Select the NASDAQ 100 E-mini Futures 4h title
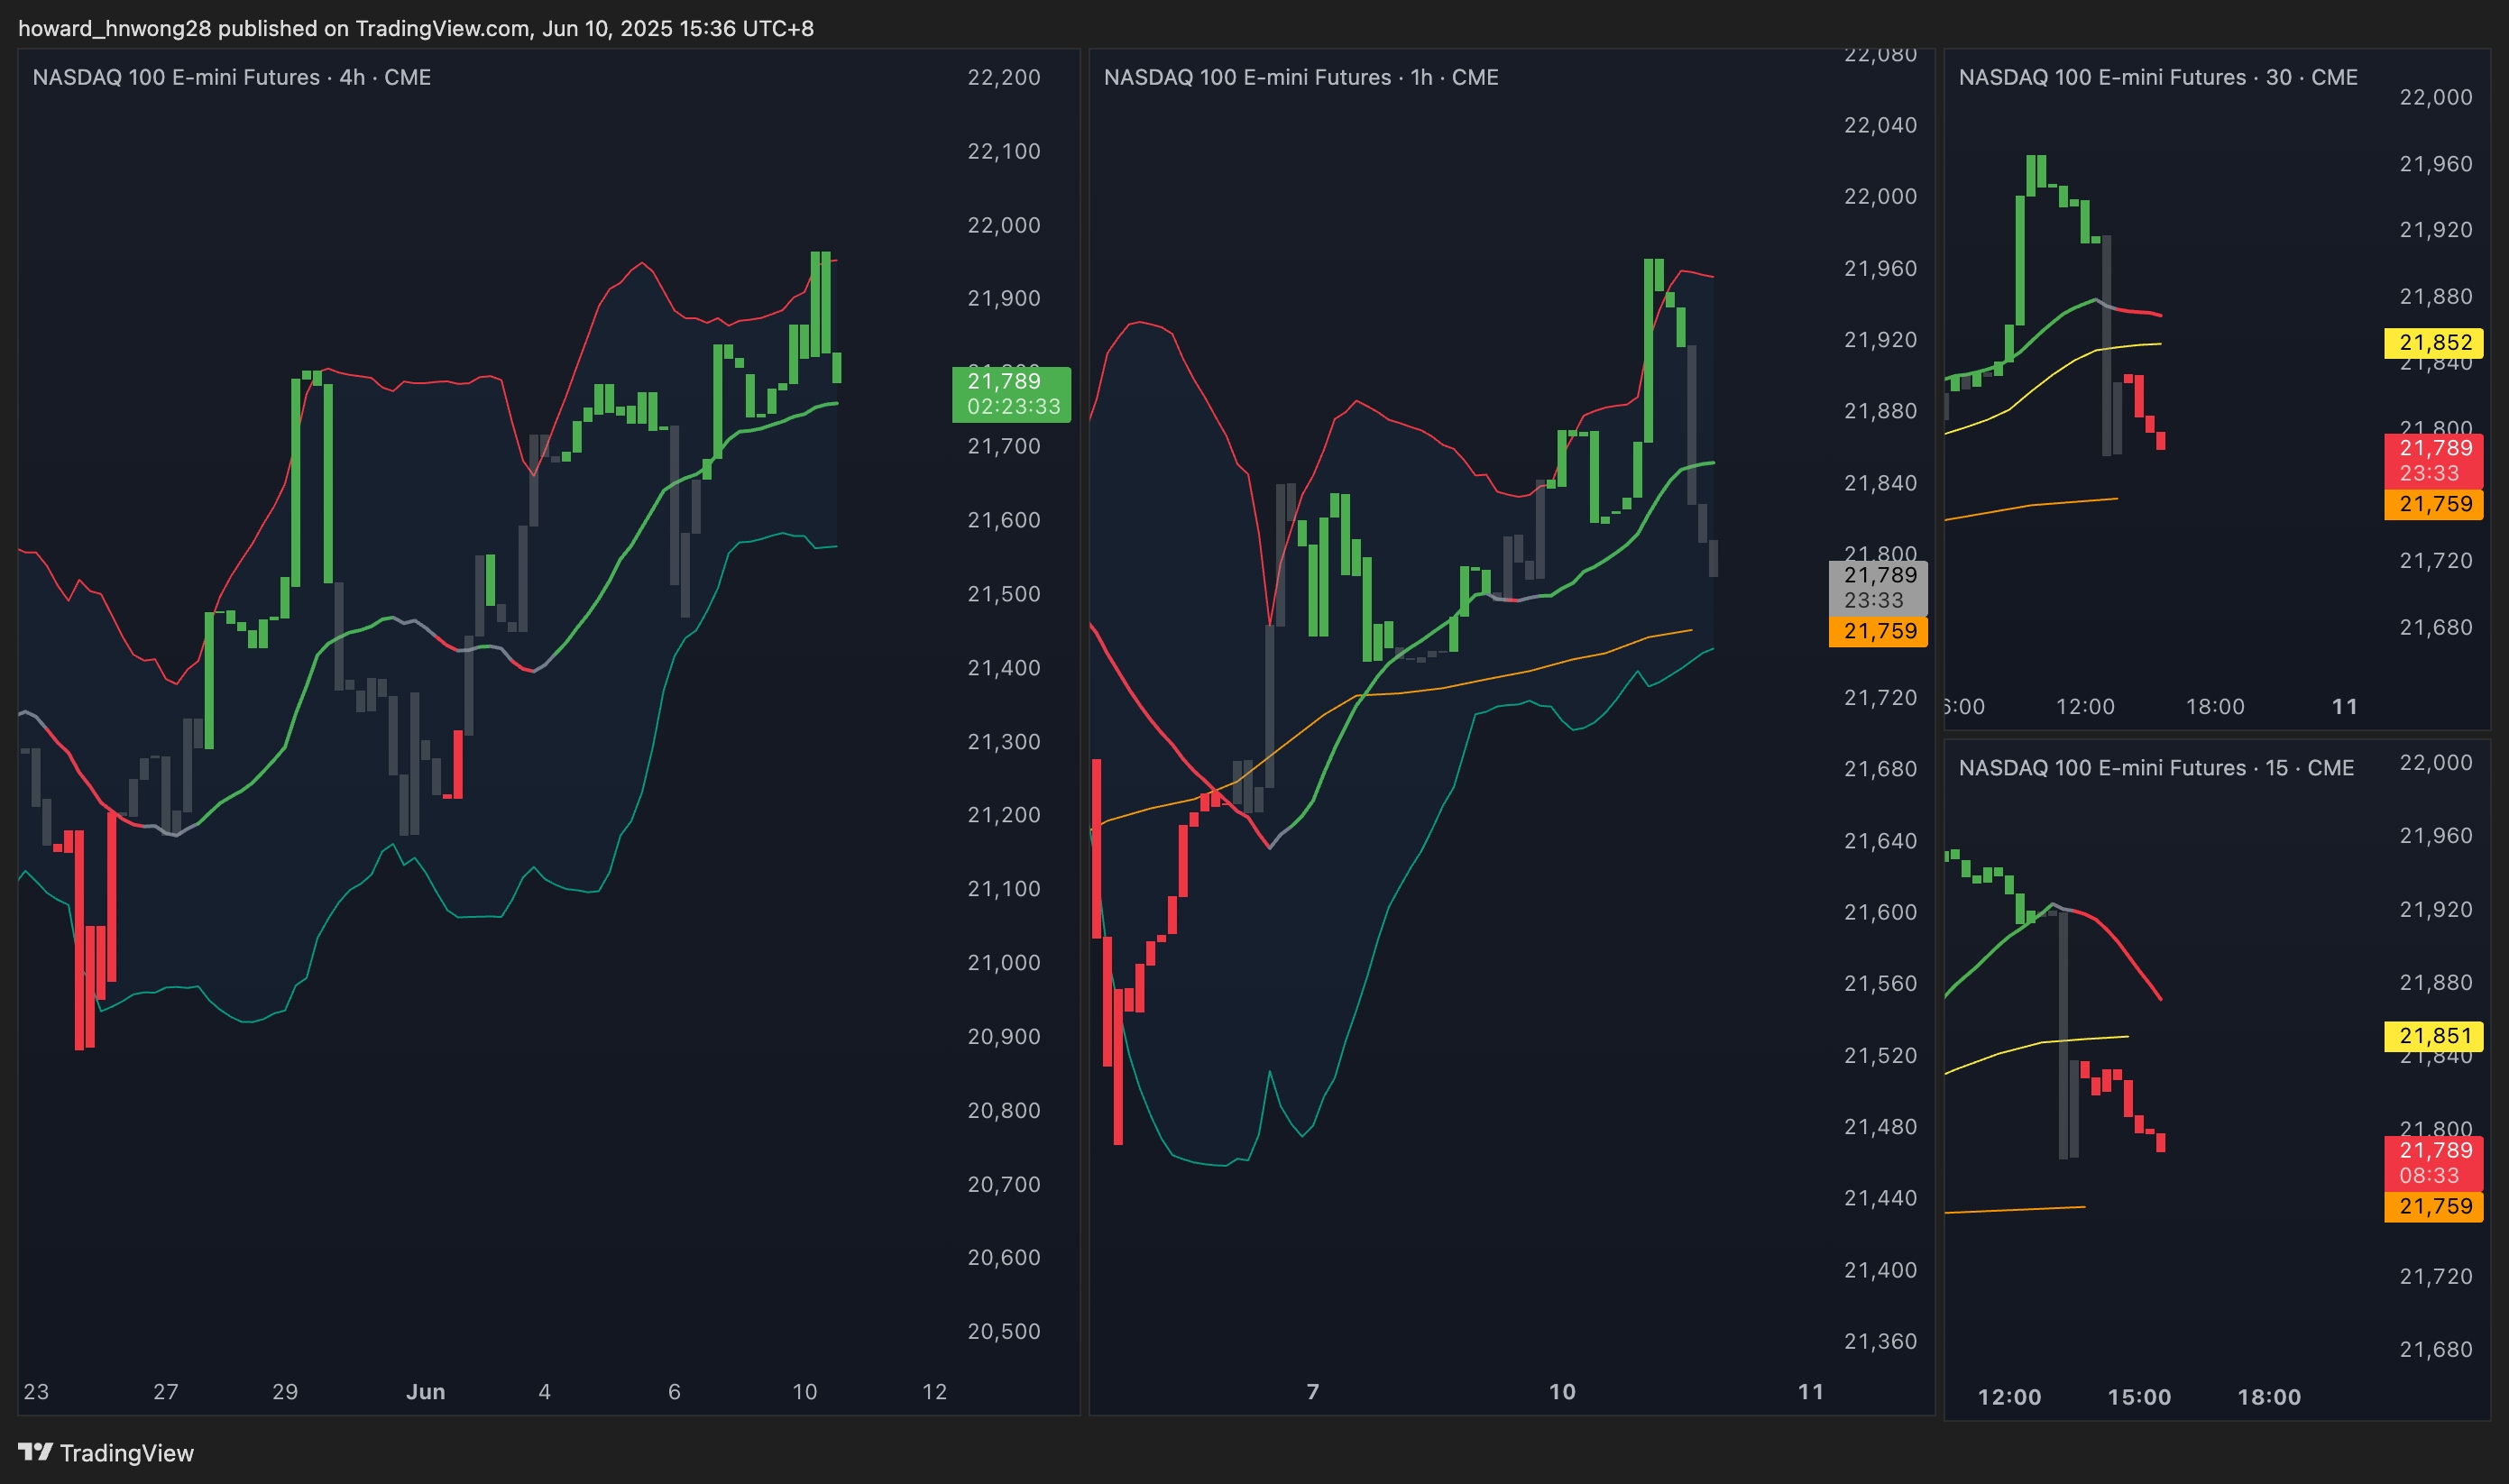 [x=231, y=77]
